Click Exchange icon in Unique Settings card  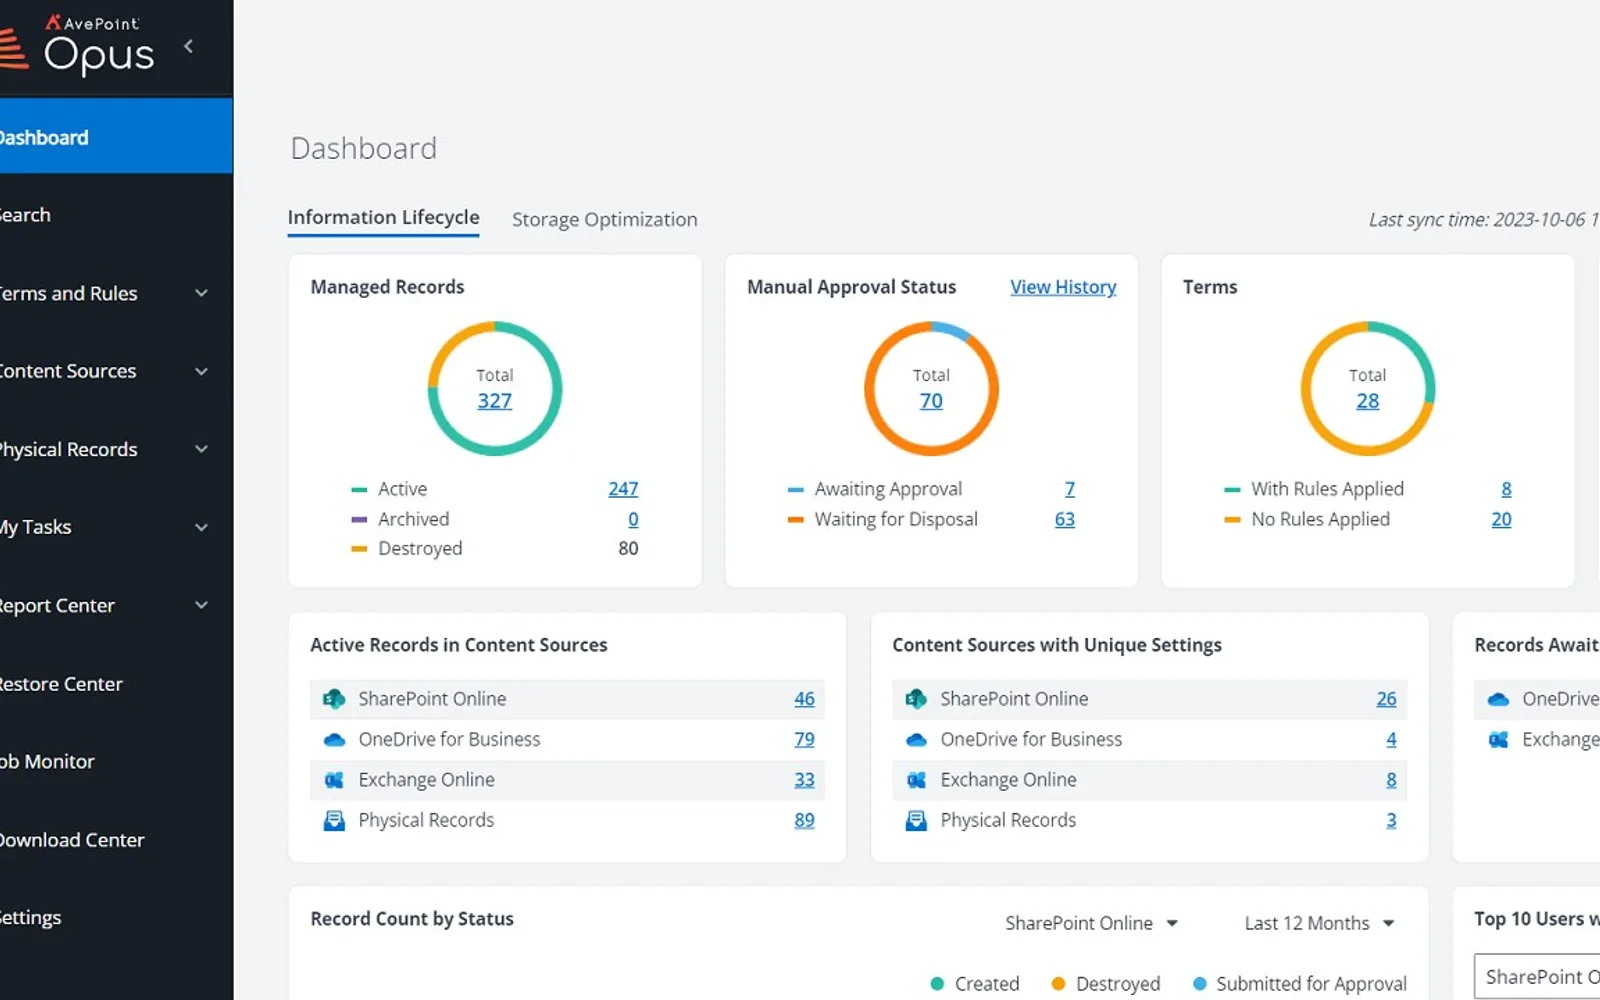(916, 780)
